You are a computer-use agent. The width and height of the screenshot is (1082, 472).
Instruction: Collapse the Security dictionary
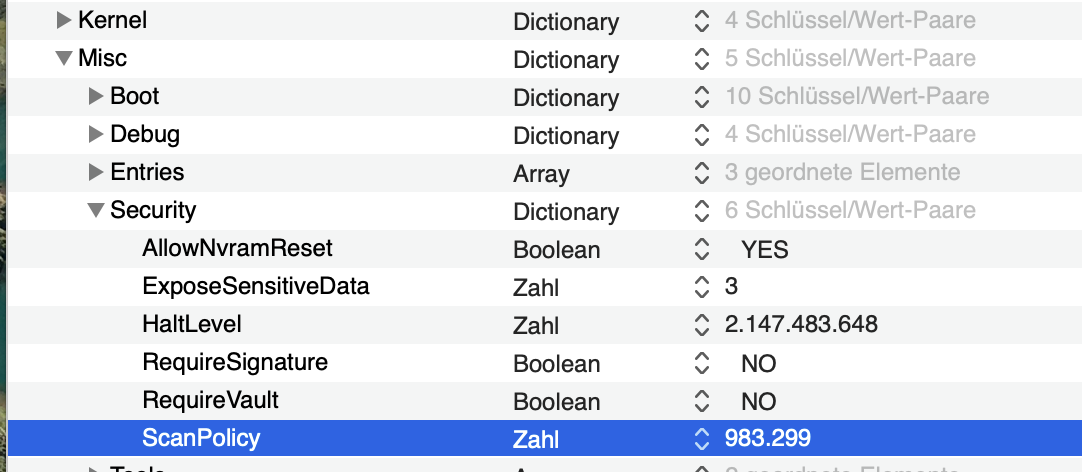pos(96,211)
